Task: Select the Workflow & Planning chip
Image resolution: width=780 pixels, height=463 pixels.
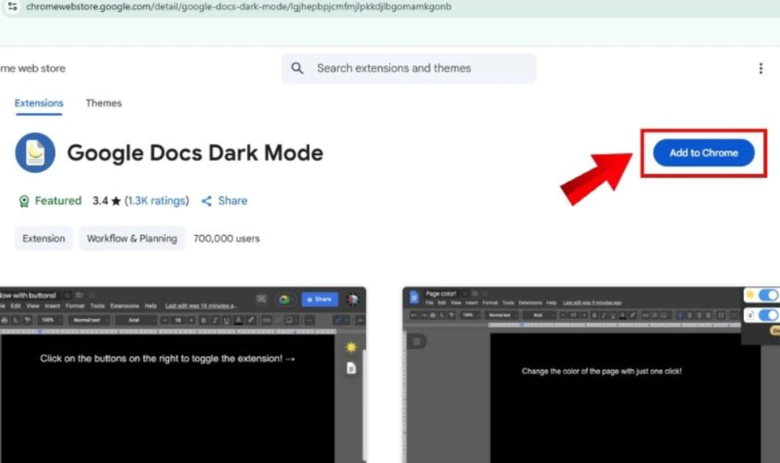Action: (131, 239)
